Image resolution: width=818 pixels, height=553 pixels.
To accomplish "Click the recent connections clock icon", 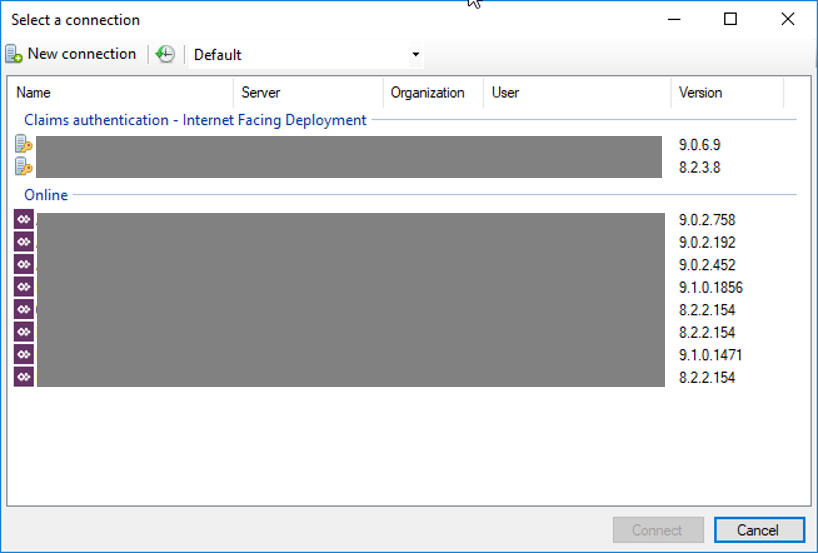I will 165,54.
